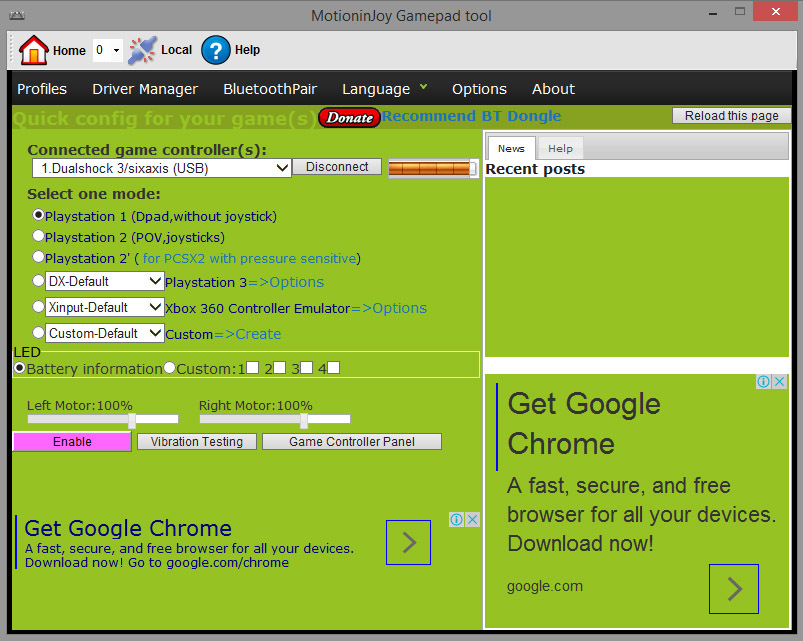This screenshot has width=803, height=641.
Task: Open the About page
Action: [x=553, y=89]
